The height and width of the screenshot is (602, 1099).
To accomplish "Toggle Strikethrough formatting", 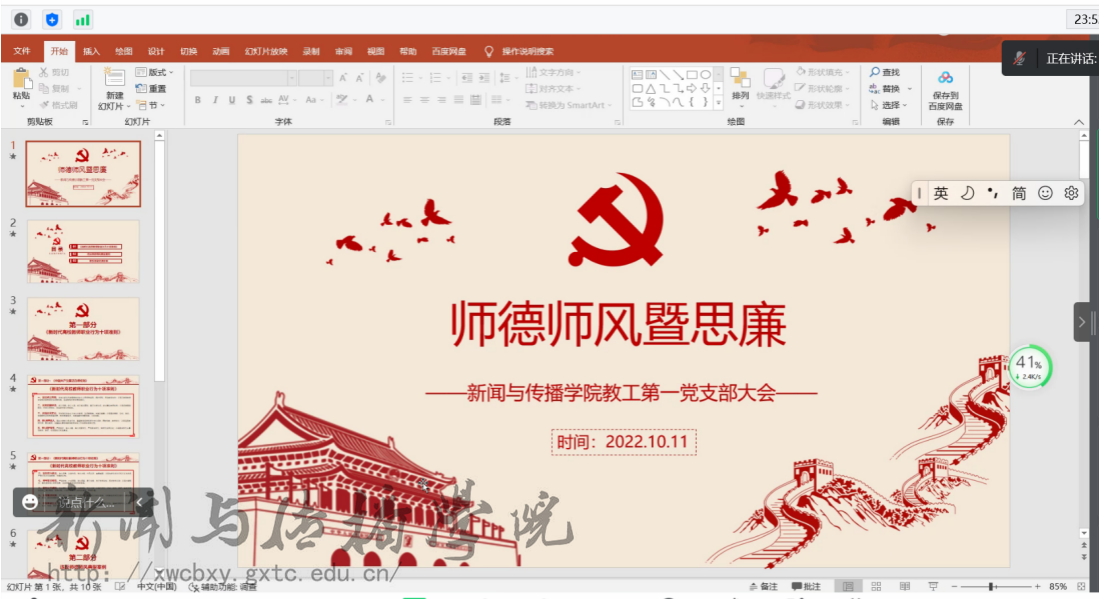I will [266, 100].
